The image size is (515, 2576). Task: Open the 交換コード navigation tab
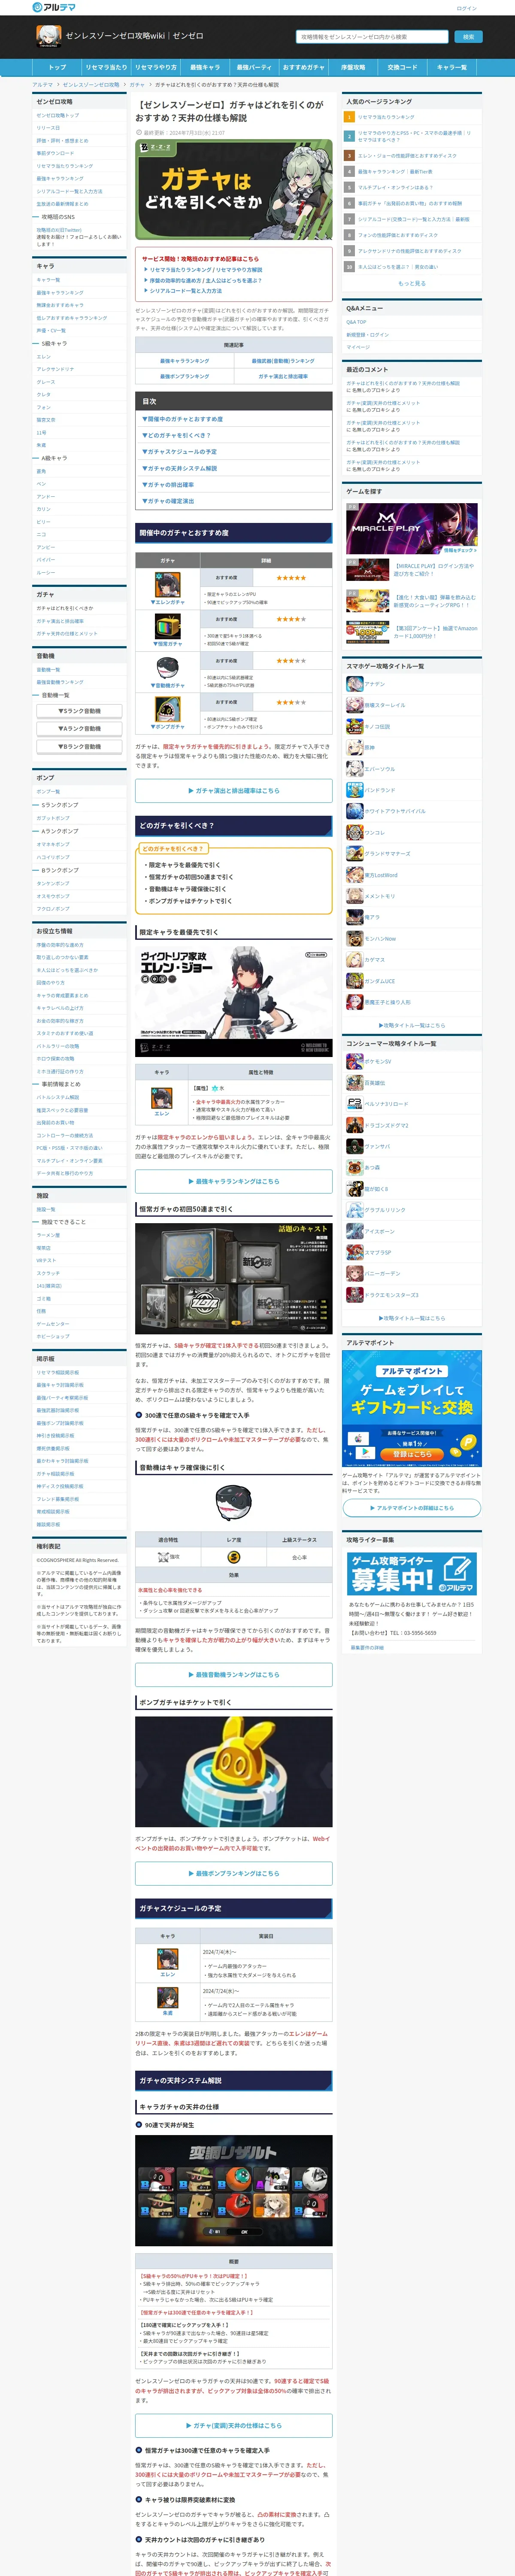click(402, 68)
